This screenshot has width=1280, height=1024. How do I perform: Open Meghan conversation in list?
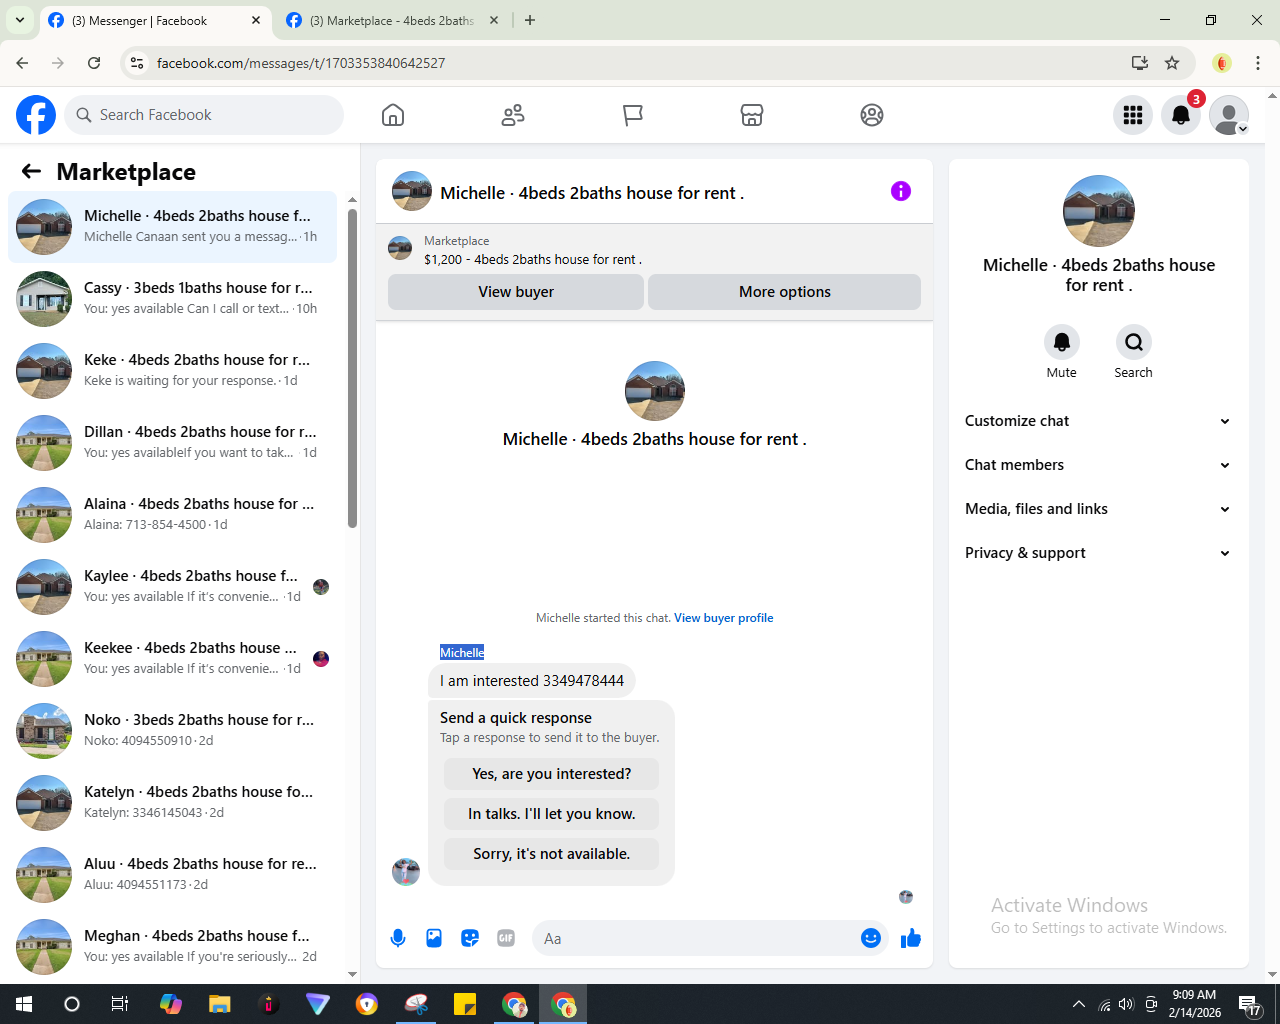tap(172, 947)
